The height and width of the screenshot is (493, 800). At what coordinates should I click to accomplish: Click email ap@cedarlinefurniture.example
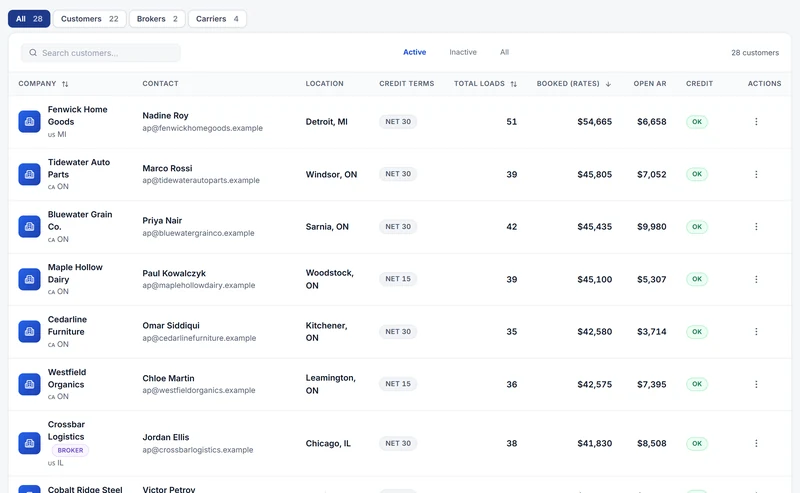pos(199,338)
